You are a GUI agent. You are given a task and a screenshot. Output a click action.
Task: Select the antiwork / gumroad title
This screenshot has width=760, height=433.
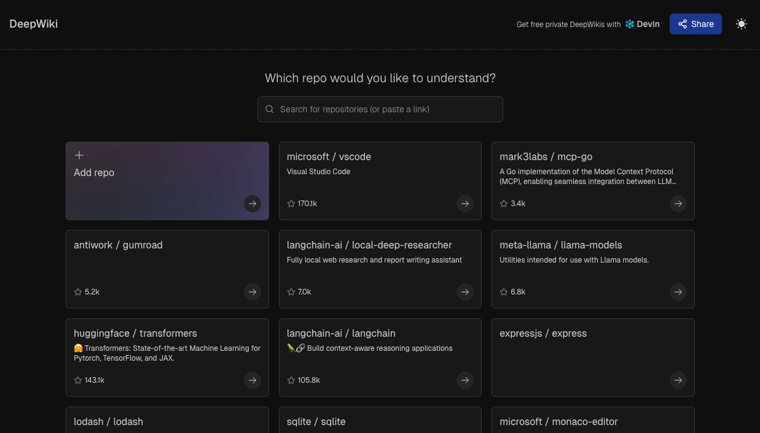pos(118,245)
